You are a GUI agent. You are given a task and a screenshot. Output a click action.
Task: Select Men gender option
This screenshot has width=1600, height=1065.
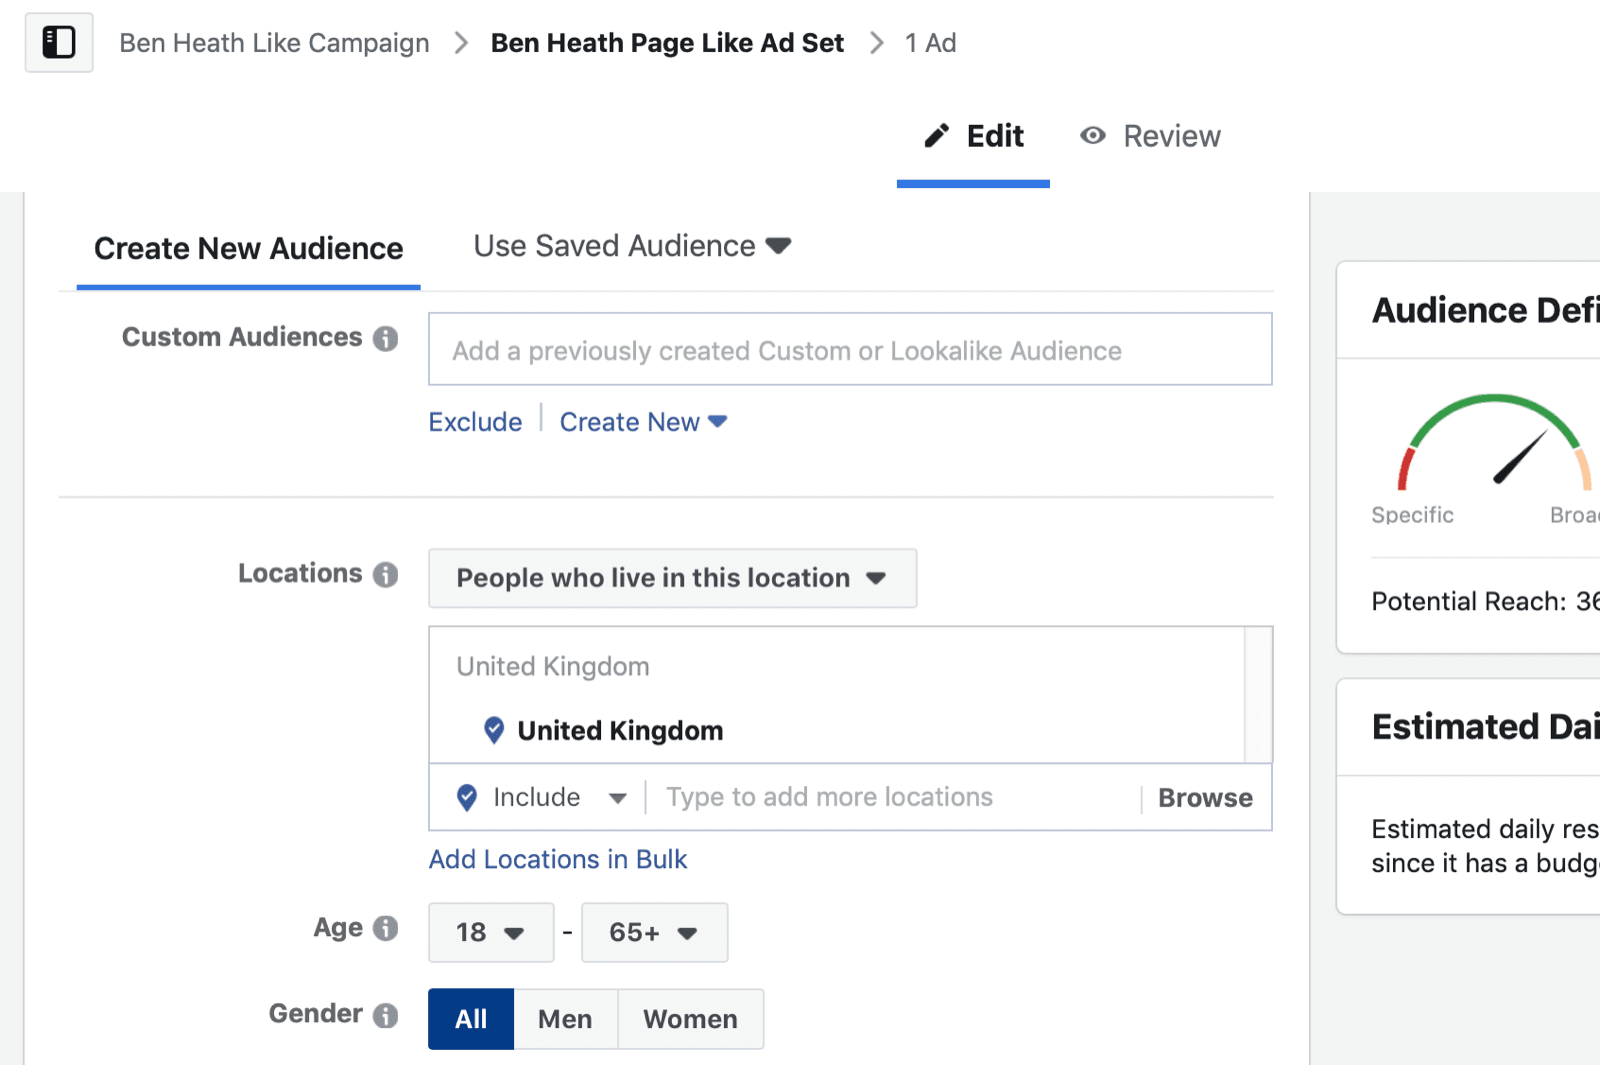[565, 1019]
